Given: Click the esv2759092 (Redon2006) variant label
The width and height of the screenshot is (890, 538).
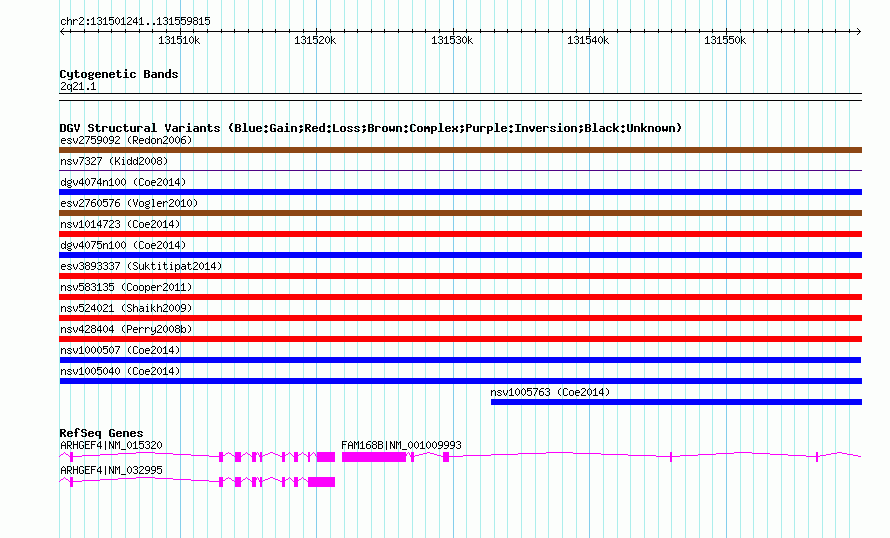Looking at the screenshot, I should click(x=126, y=140).
